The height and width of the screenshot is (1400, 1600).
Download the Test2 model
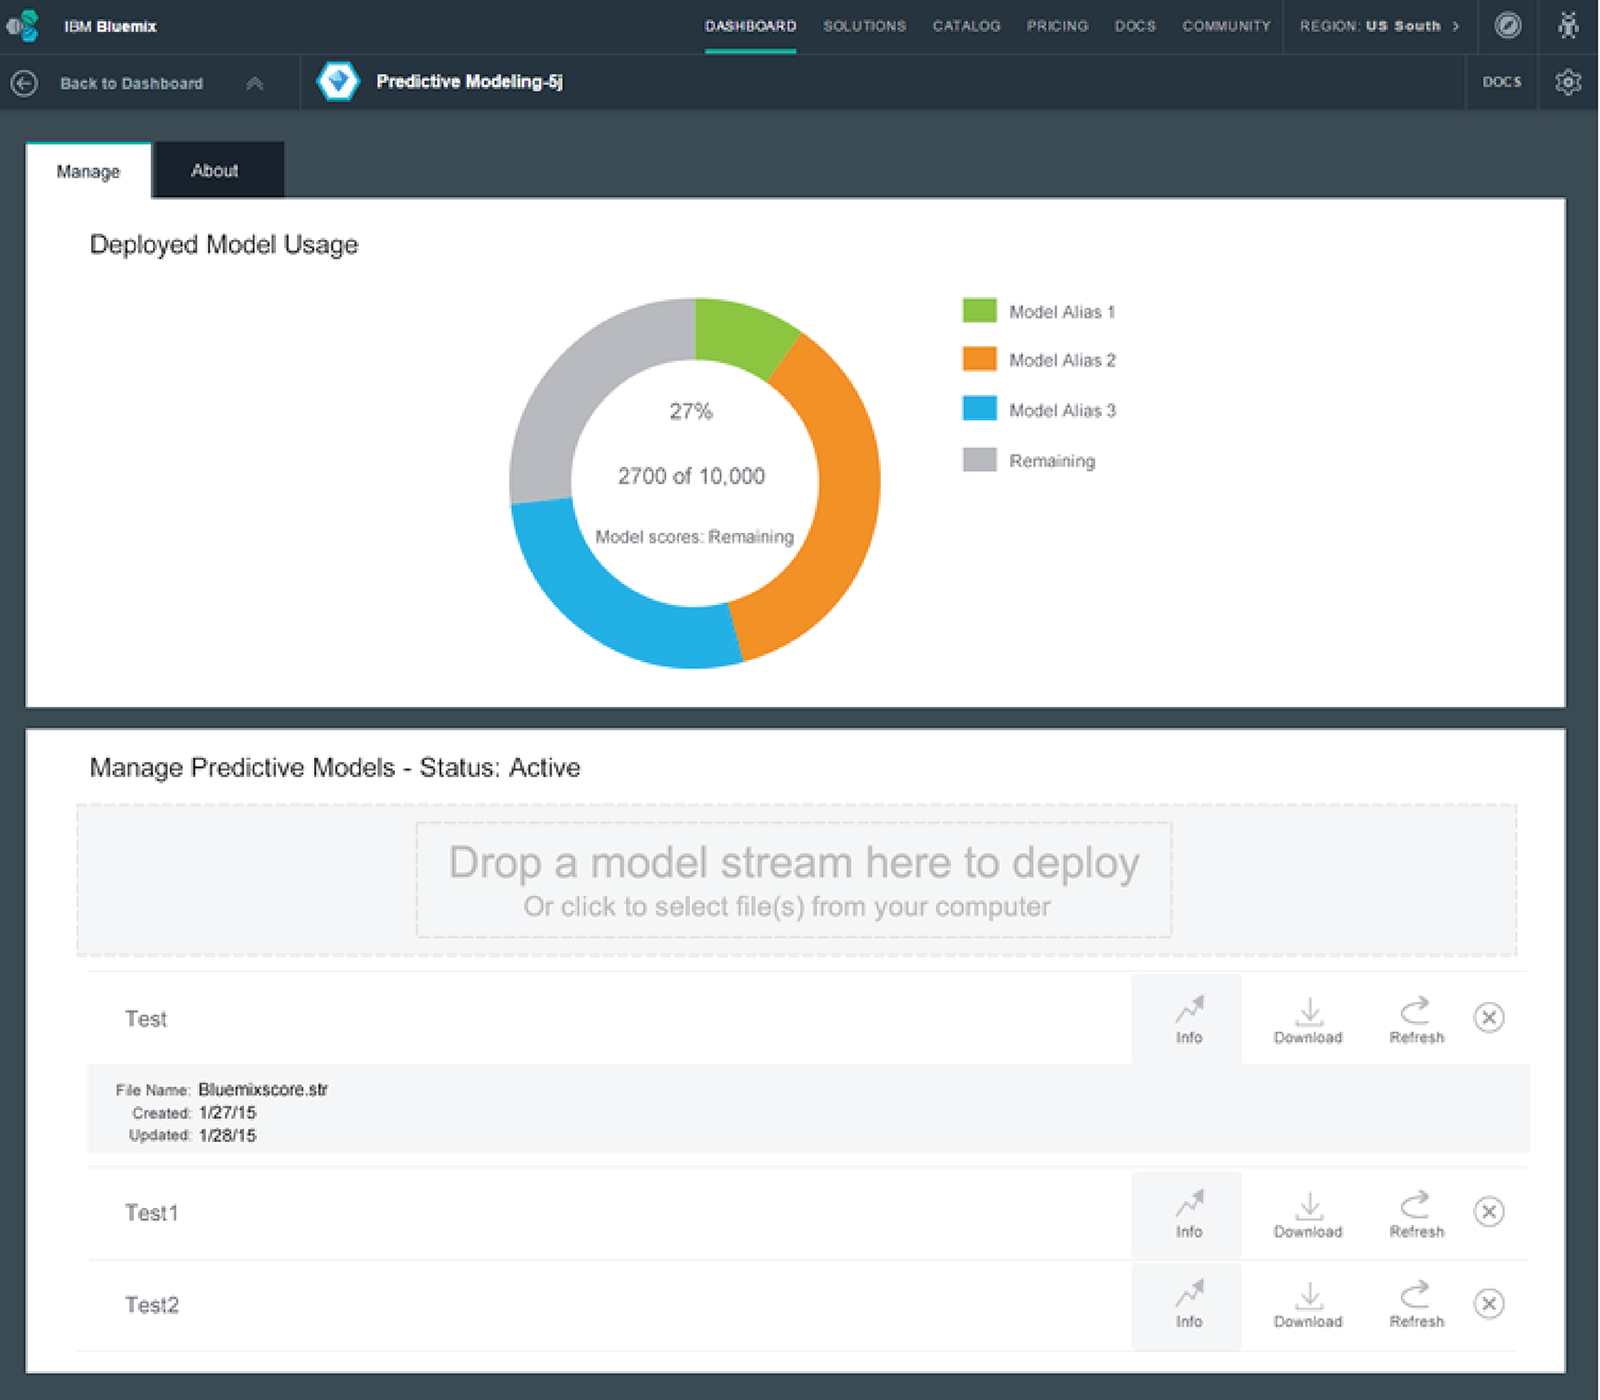point(1308,1305)
